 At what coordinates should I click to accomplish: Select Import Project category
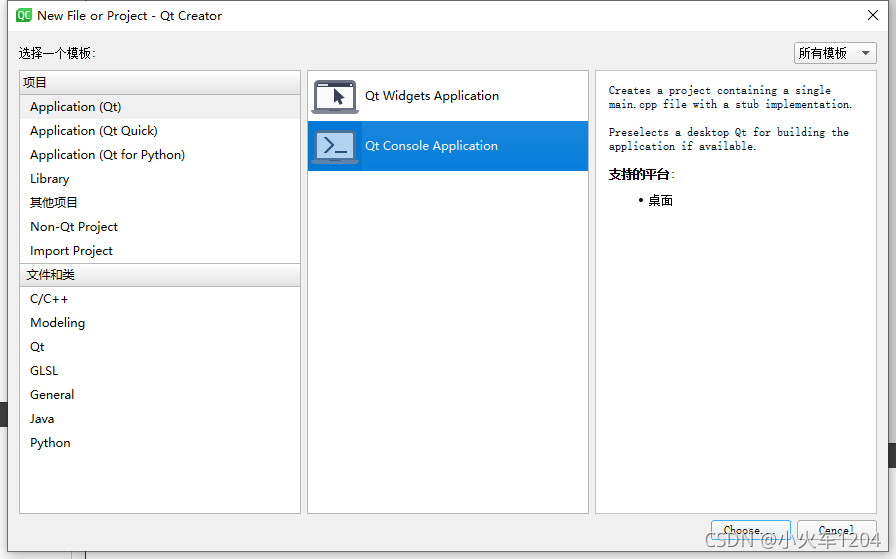coord(159,251)
